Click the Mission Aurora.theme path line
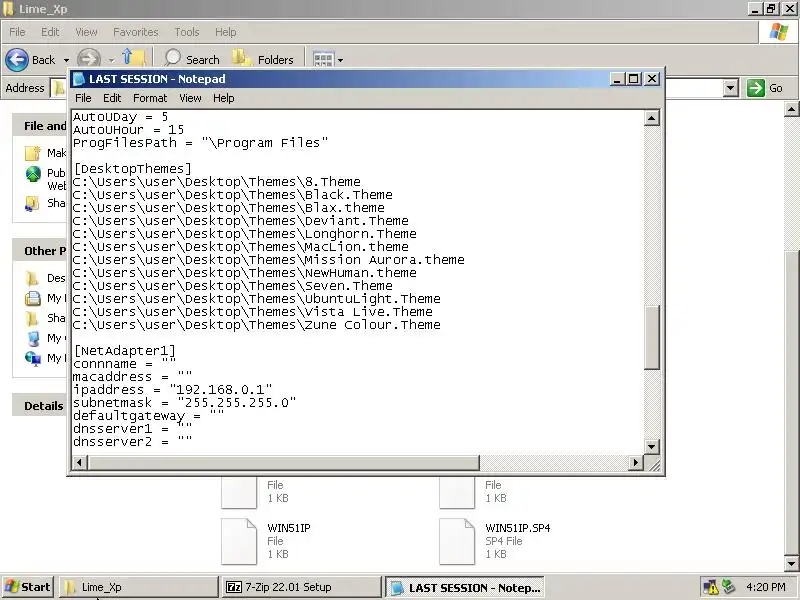The image size is (800, 600). 268,260
